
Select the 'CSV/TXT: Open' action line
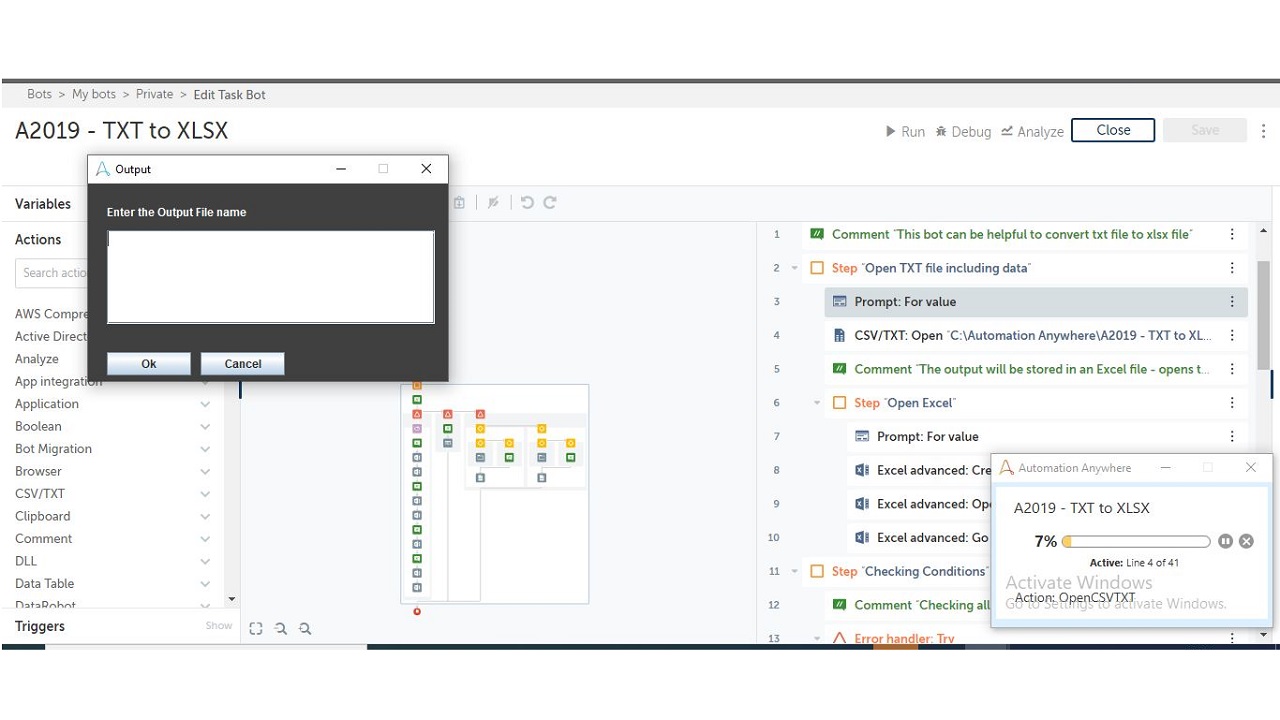(1036, 335)
